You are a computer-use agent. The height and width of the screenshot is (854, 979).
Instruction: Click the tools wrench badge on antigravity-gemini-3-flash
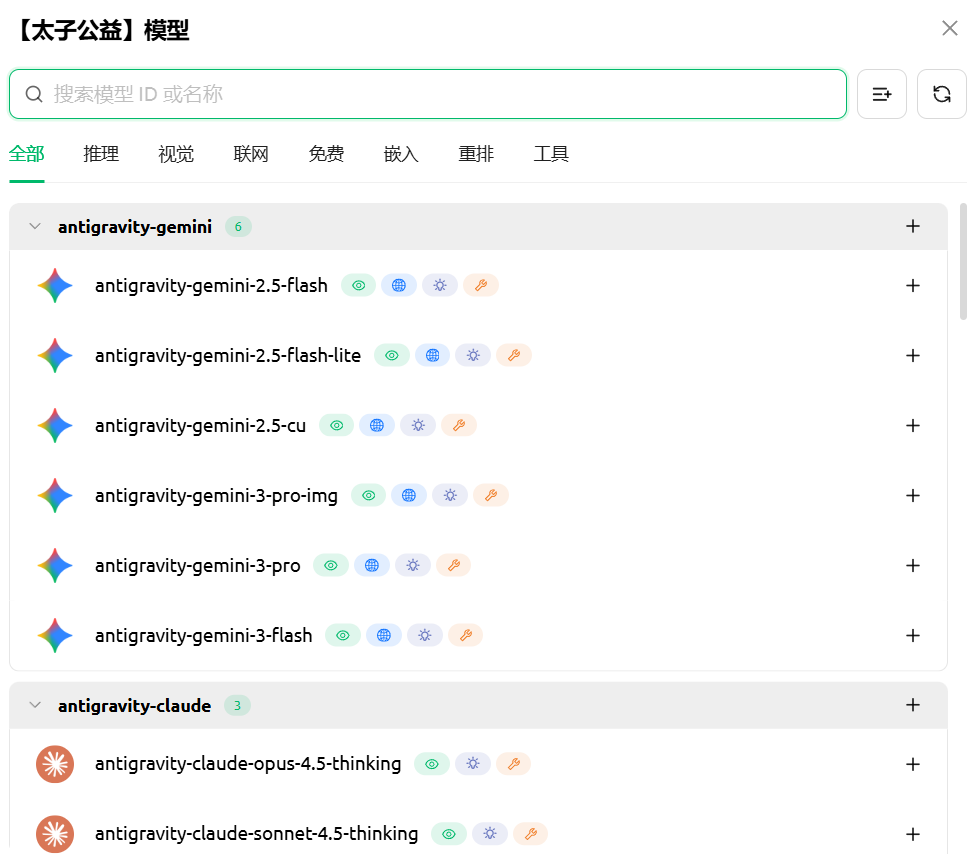pos(465,636)
